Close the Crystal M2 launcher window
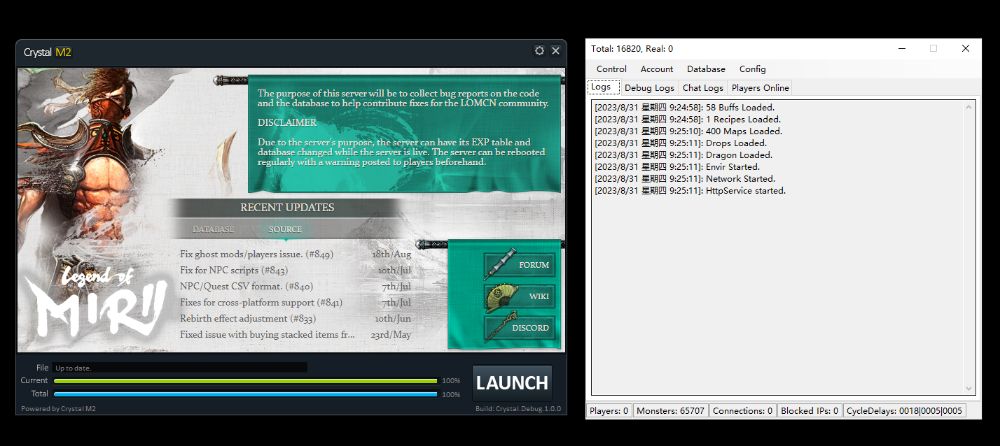Screen dimensions: 1000x446 click(556, 51)
